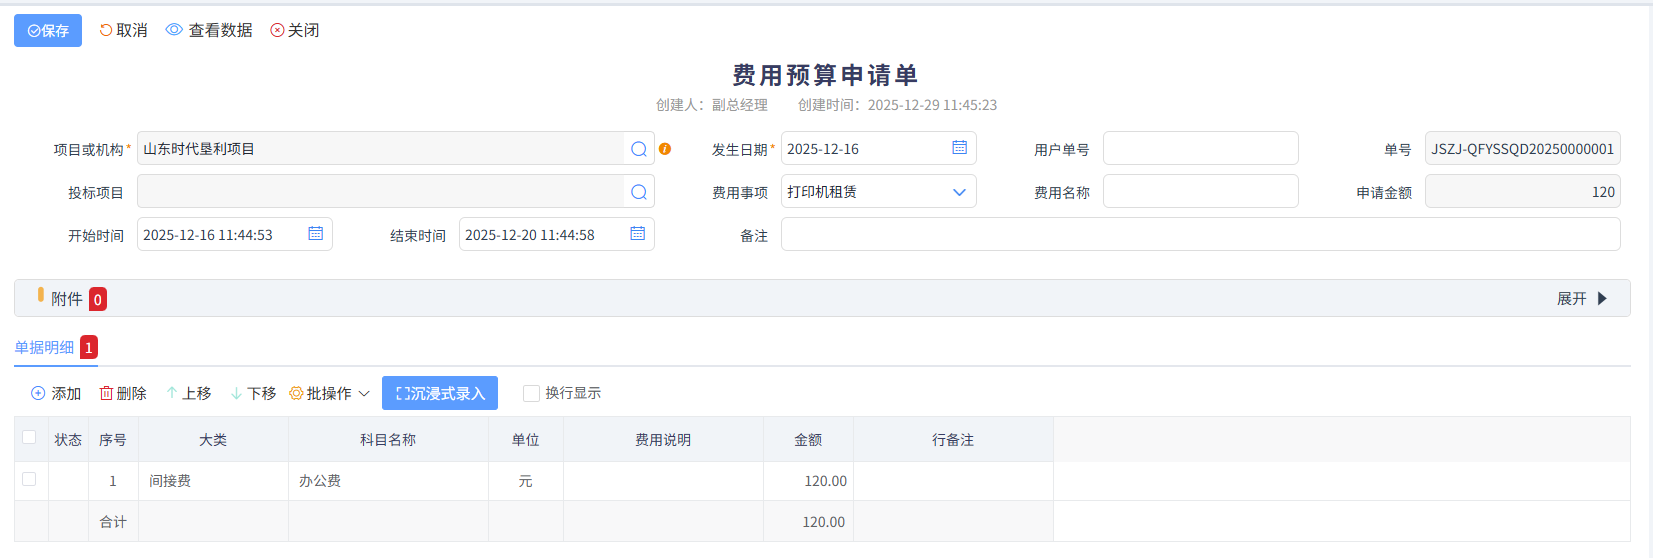Expand the 附件 section with 展开
Viewport: 1653px width, 558px height.
click(x=1581, y=298)
